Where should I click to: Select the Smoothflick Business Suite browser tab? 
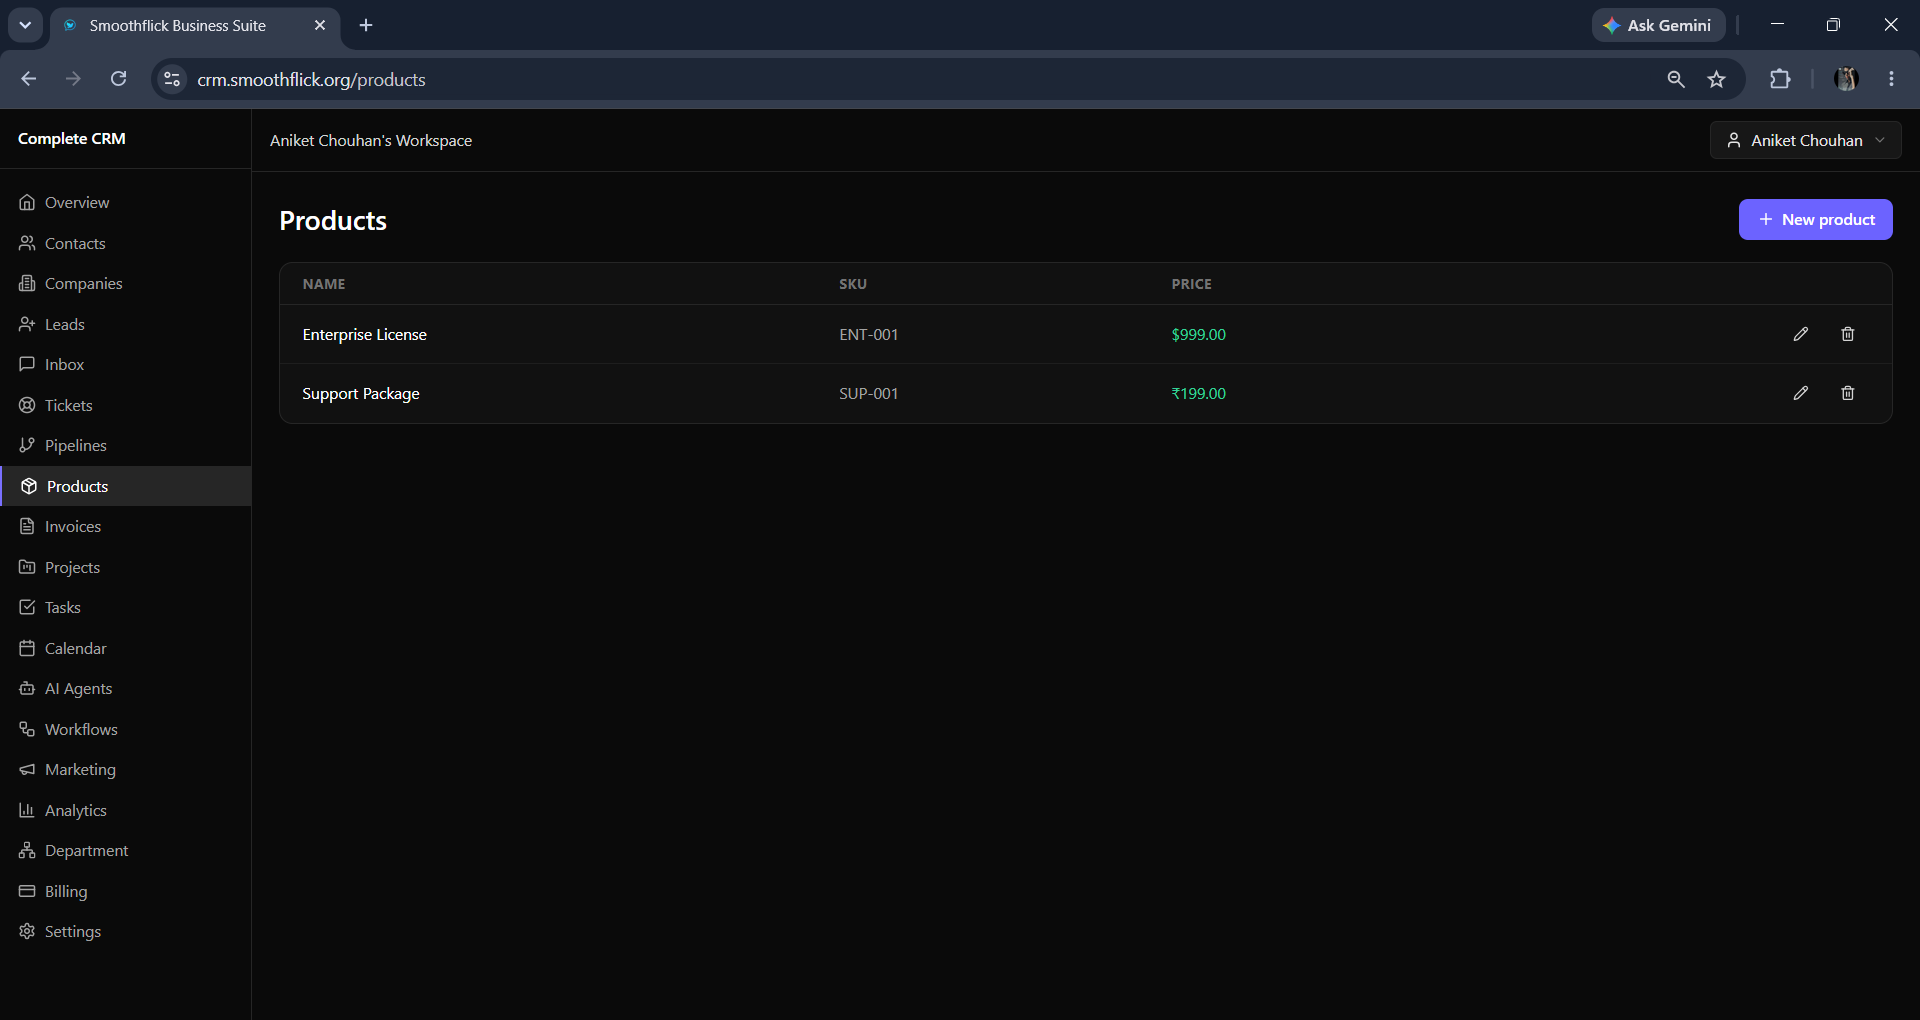point(195,25)
